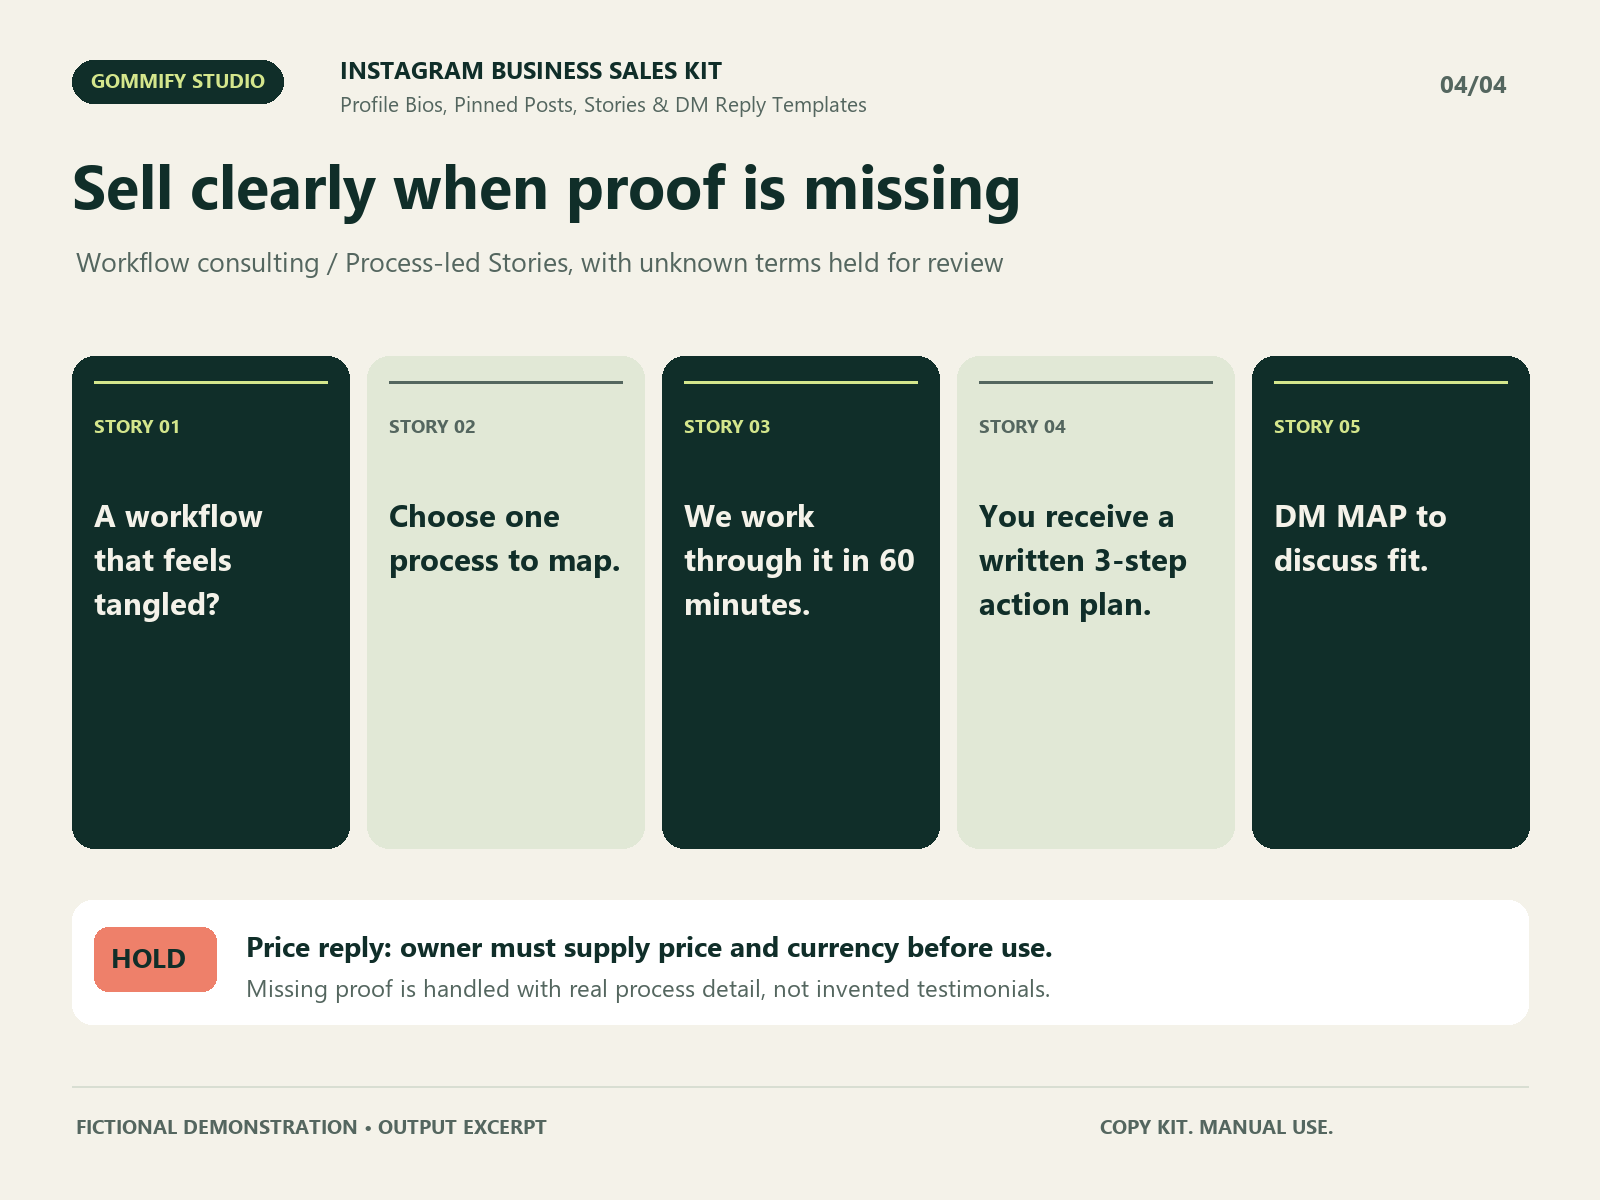Screen dimensions: 1600x1200
Task: Click the Copy Kit. Manual Use. footer
Action: coord(1216,1127)
